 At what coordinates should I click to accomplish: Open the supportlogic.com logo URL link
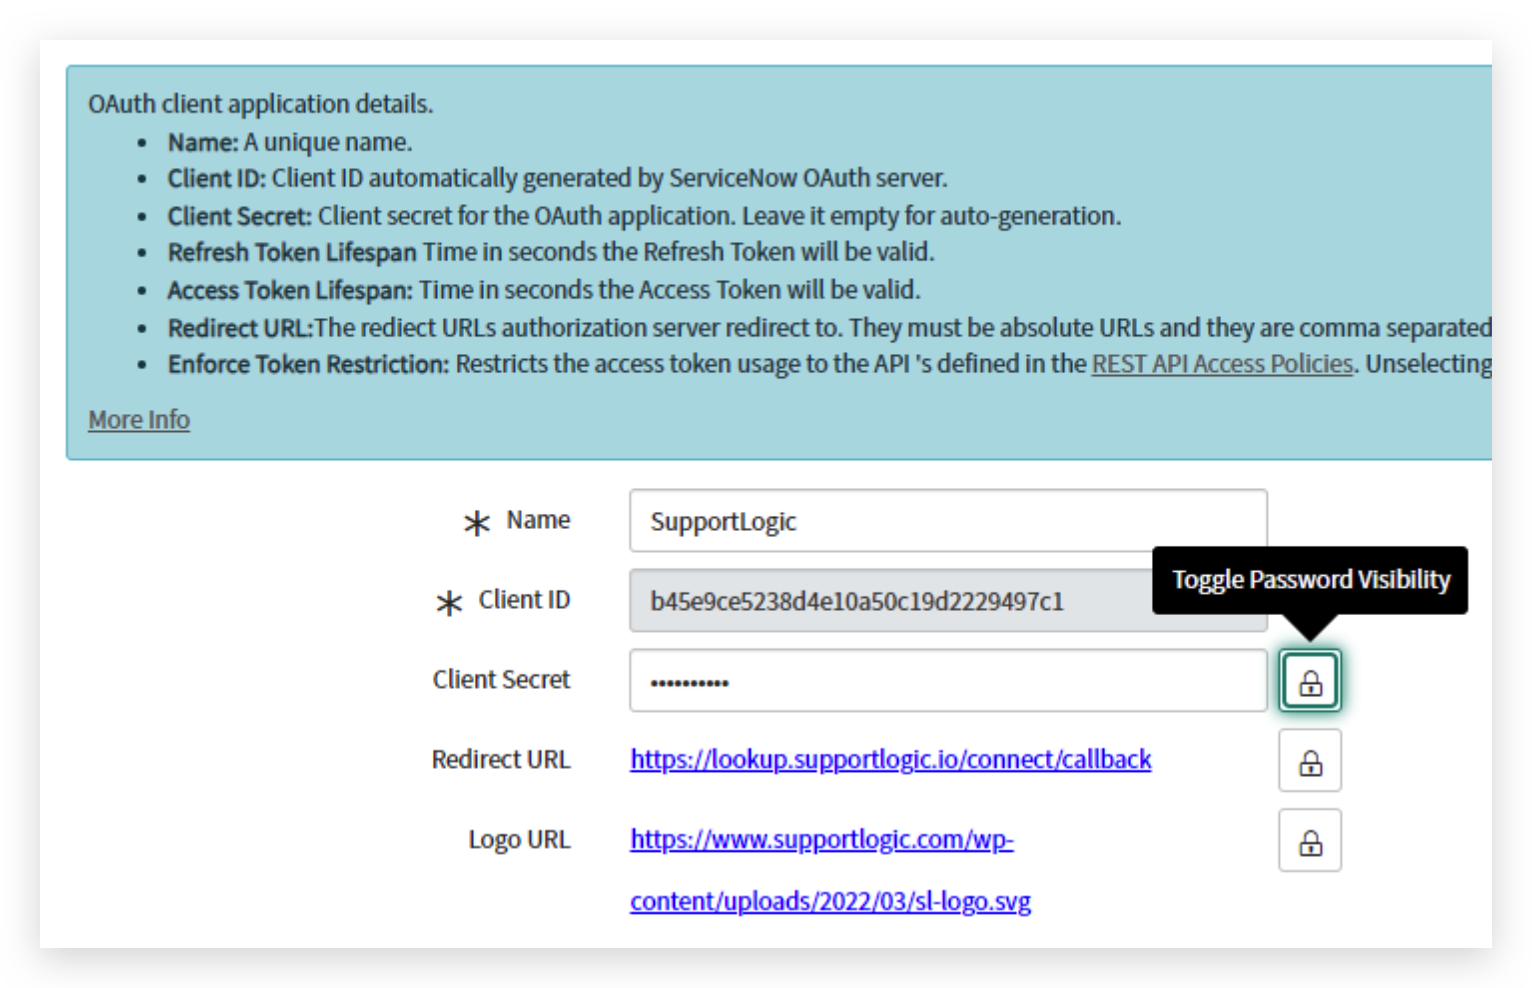pyautogui.click(x=830, y=870)
